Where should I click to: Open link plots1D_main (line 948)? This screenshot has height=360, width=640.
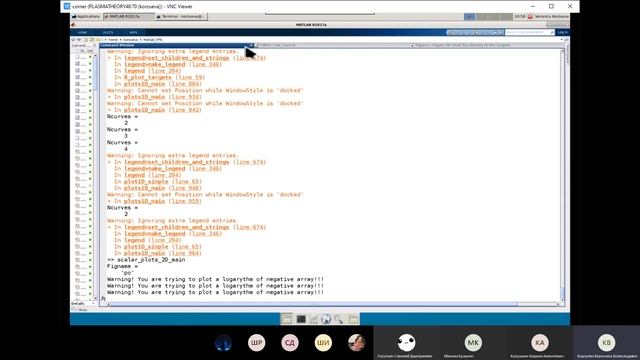pos(163,188)
